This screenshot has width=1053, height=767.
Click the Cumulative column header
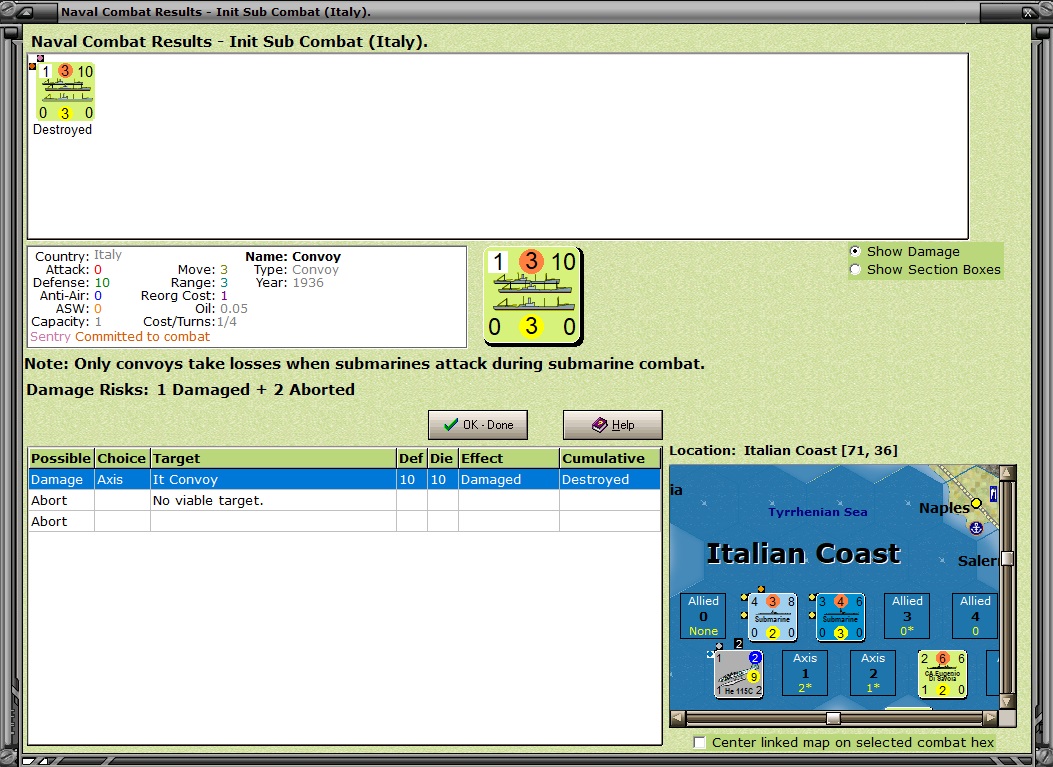610,458
